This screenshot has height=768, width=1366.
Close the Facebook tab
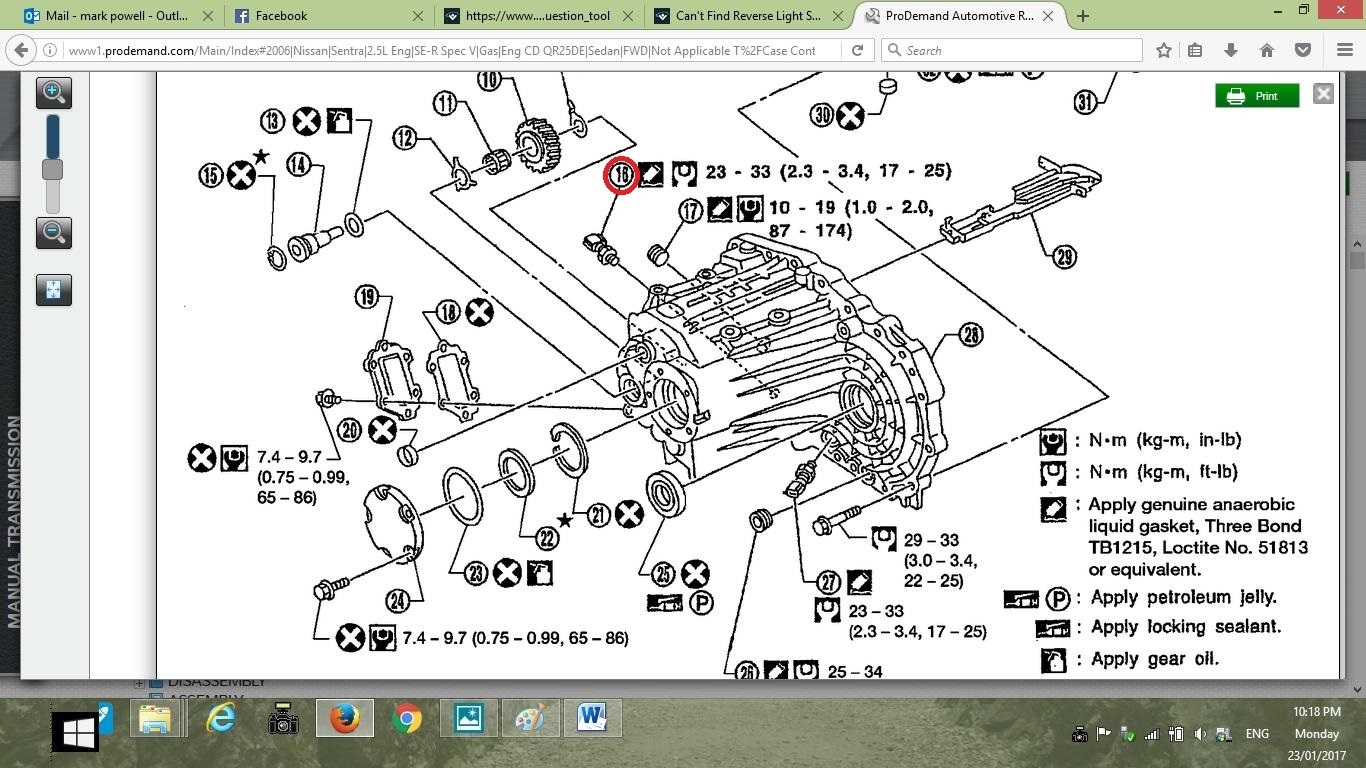418,16
